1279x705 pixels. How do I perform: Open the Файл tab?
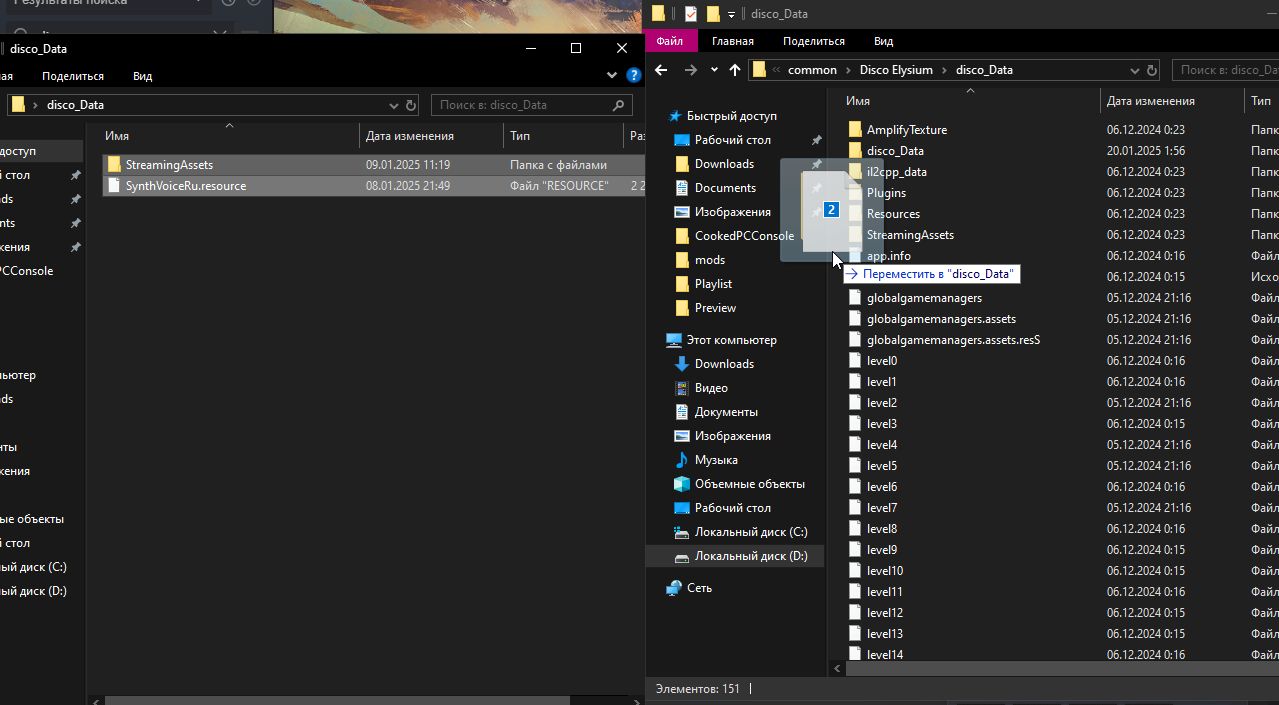click(x=670, y=41)
